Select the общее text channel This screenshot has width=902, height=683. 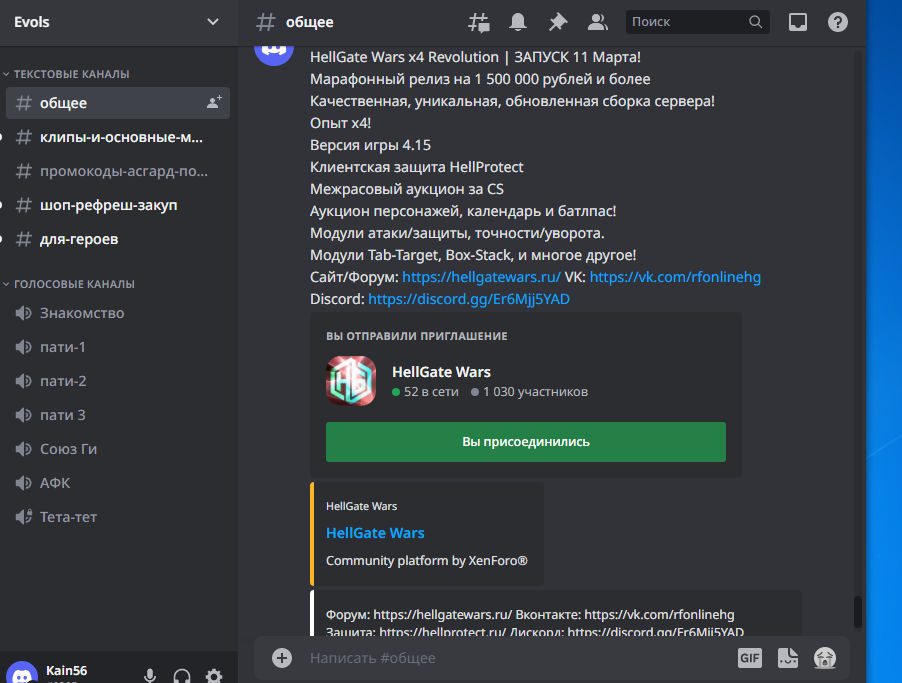(117, 103)
